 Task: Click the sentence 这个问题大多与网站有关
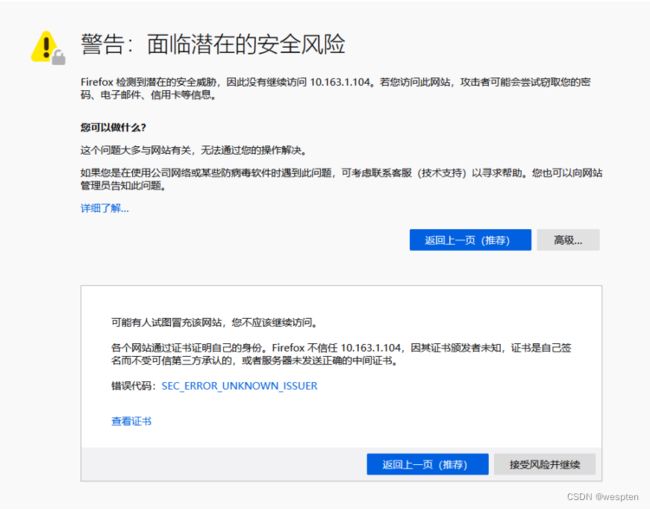point(136,150)
